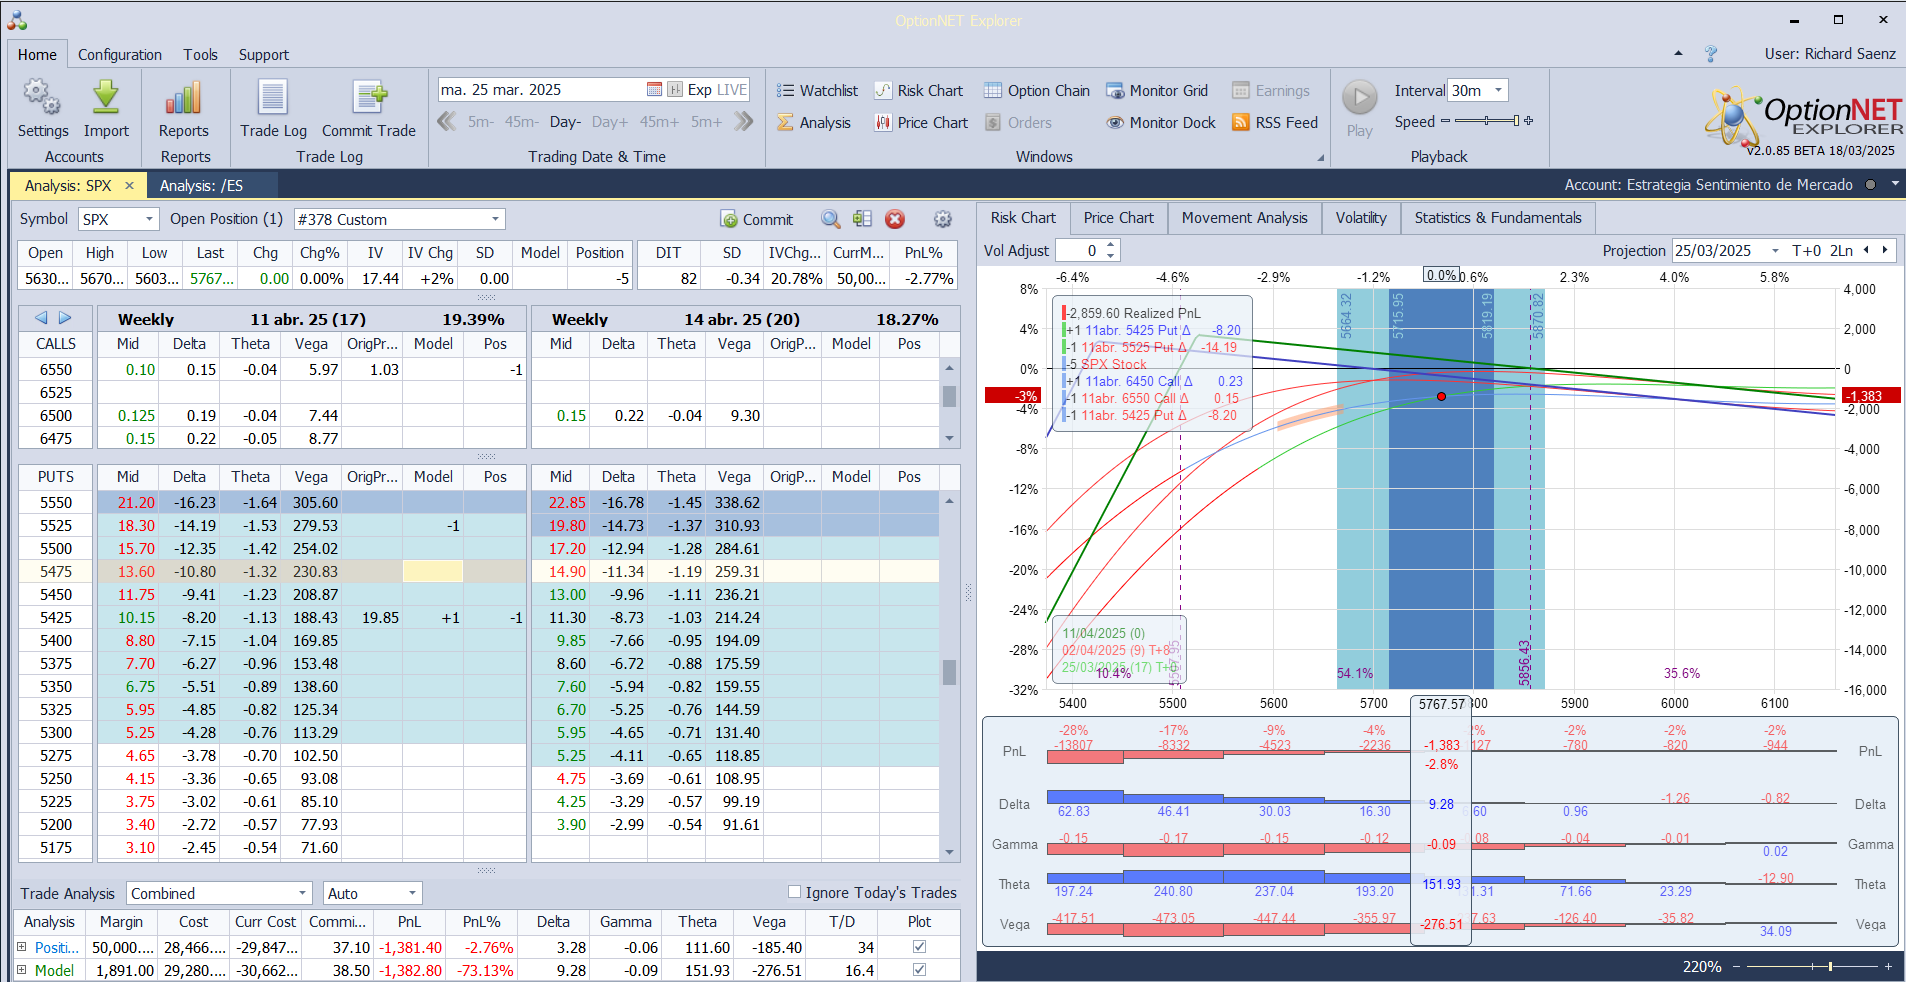The image size is (1906, 982).
Task: Toggle Plot checkbox for Model row
Action: (x=919, y=969)
